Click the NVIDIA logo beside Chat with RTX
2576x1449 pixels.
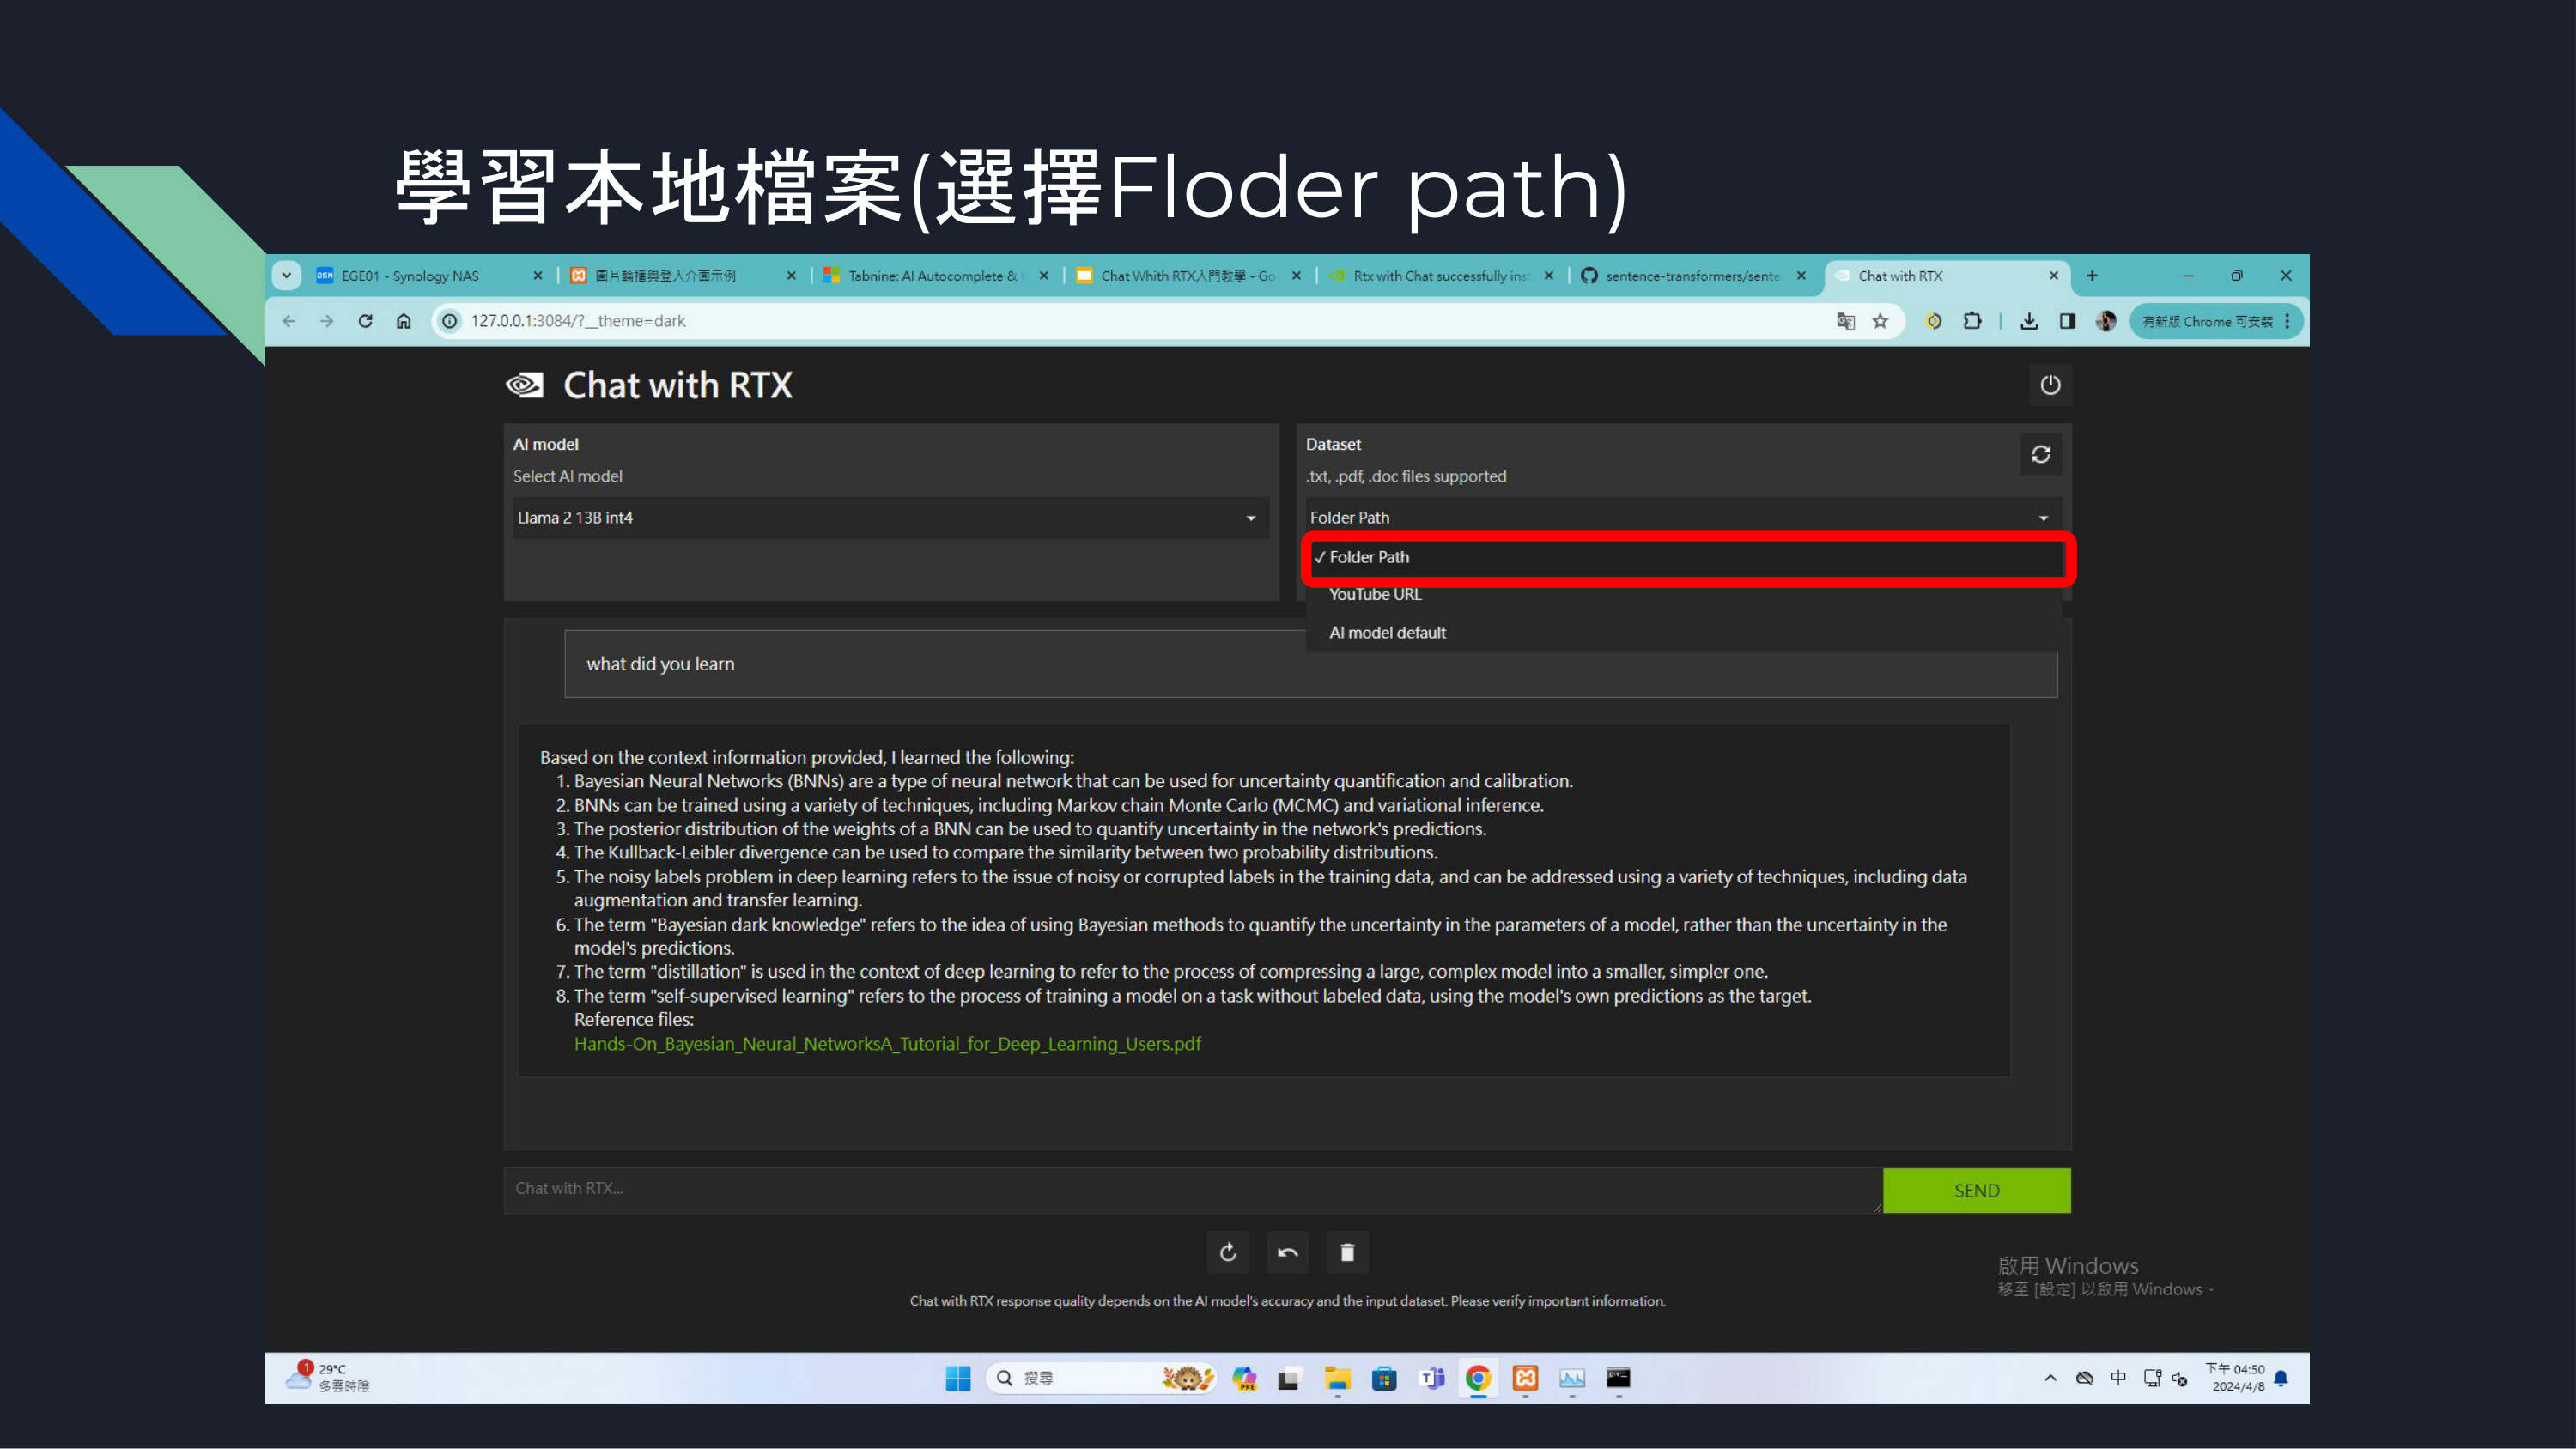(525, 385)
